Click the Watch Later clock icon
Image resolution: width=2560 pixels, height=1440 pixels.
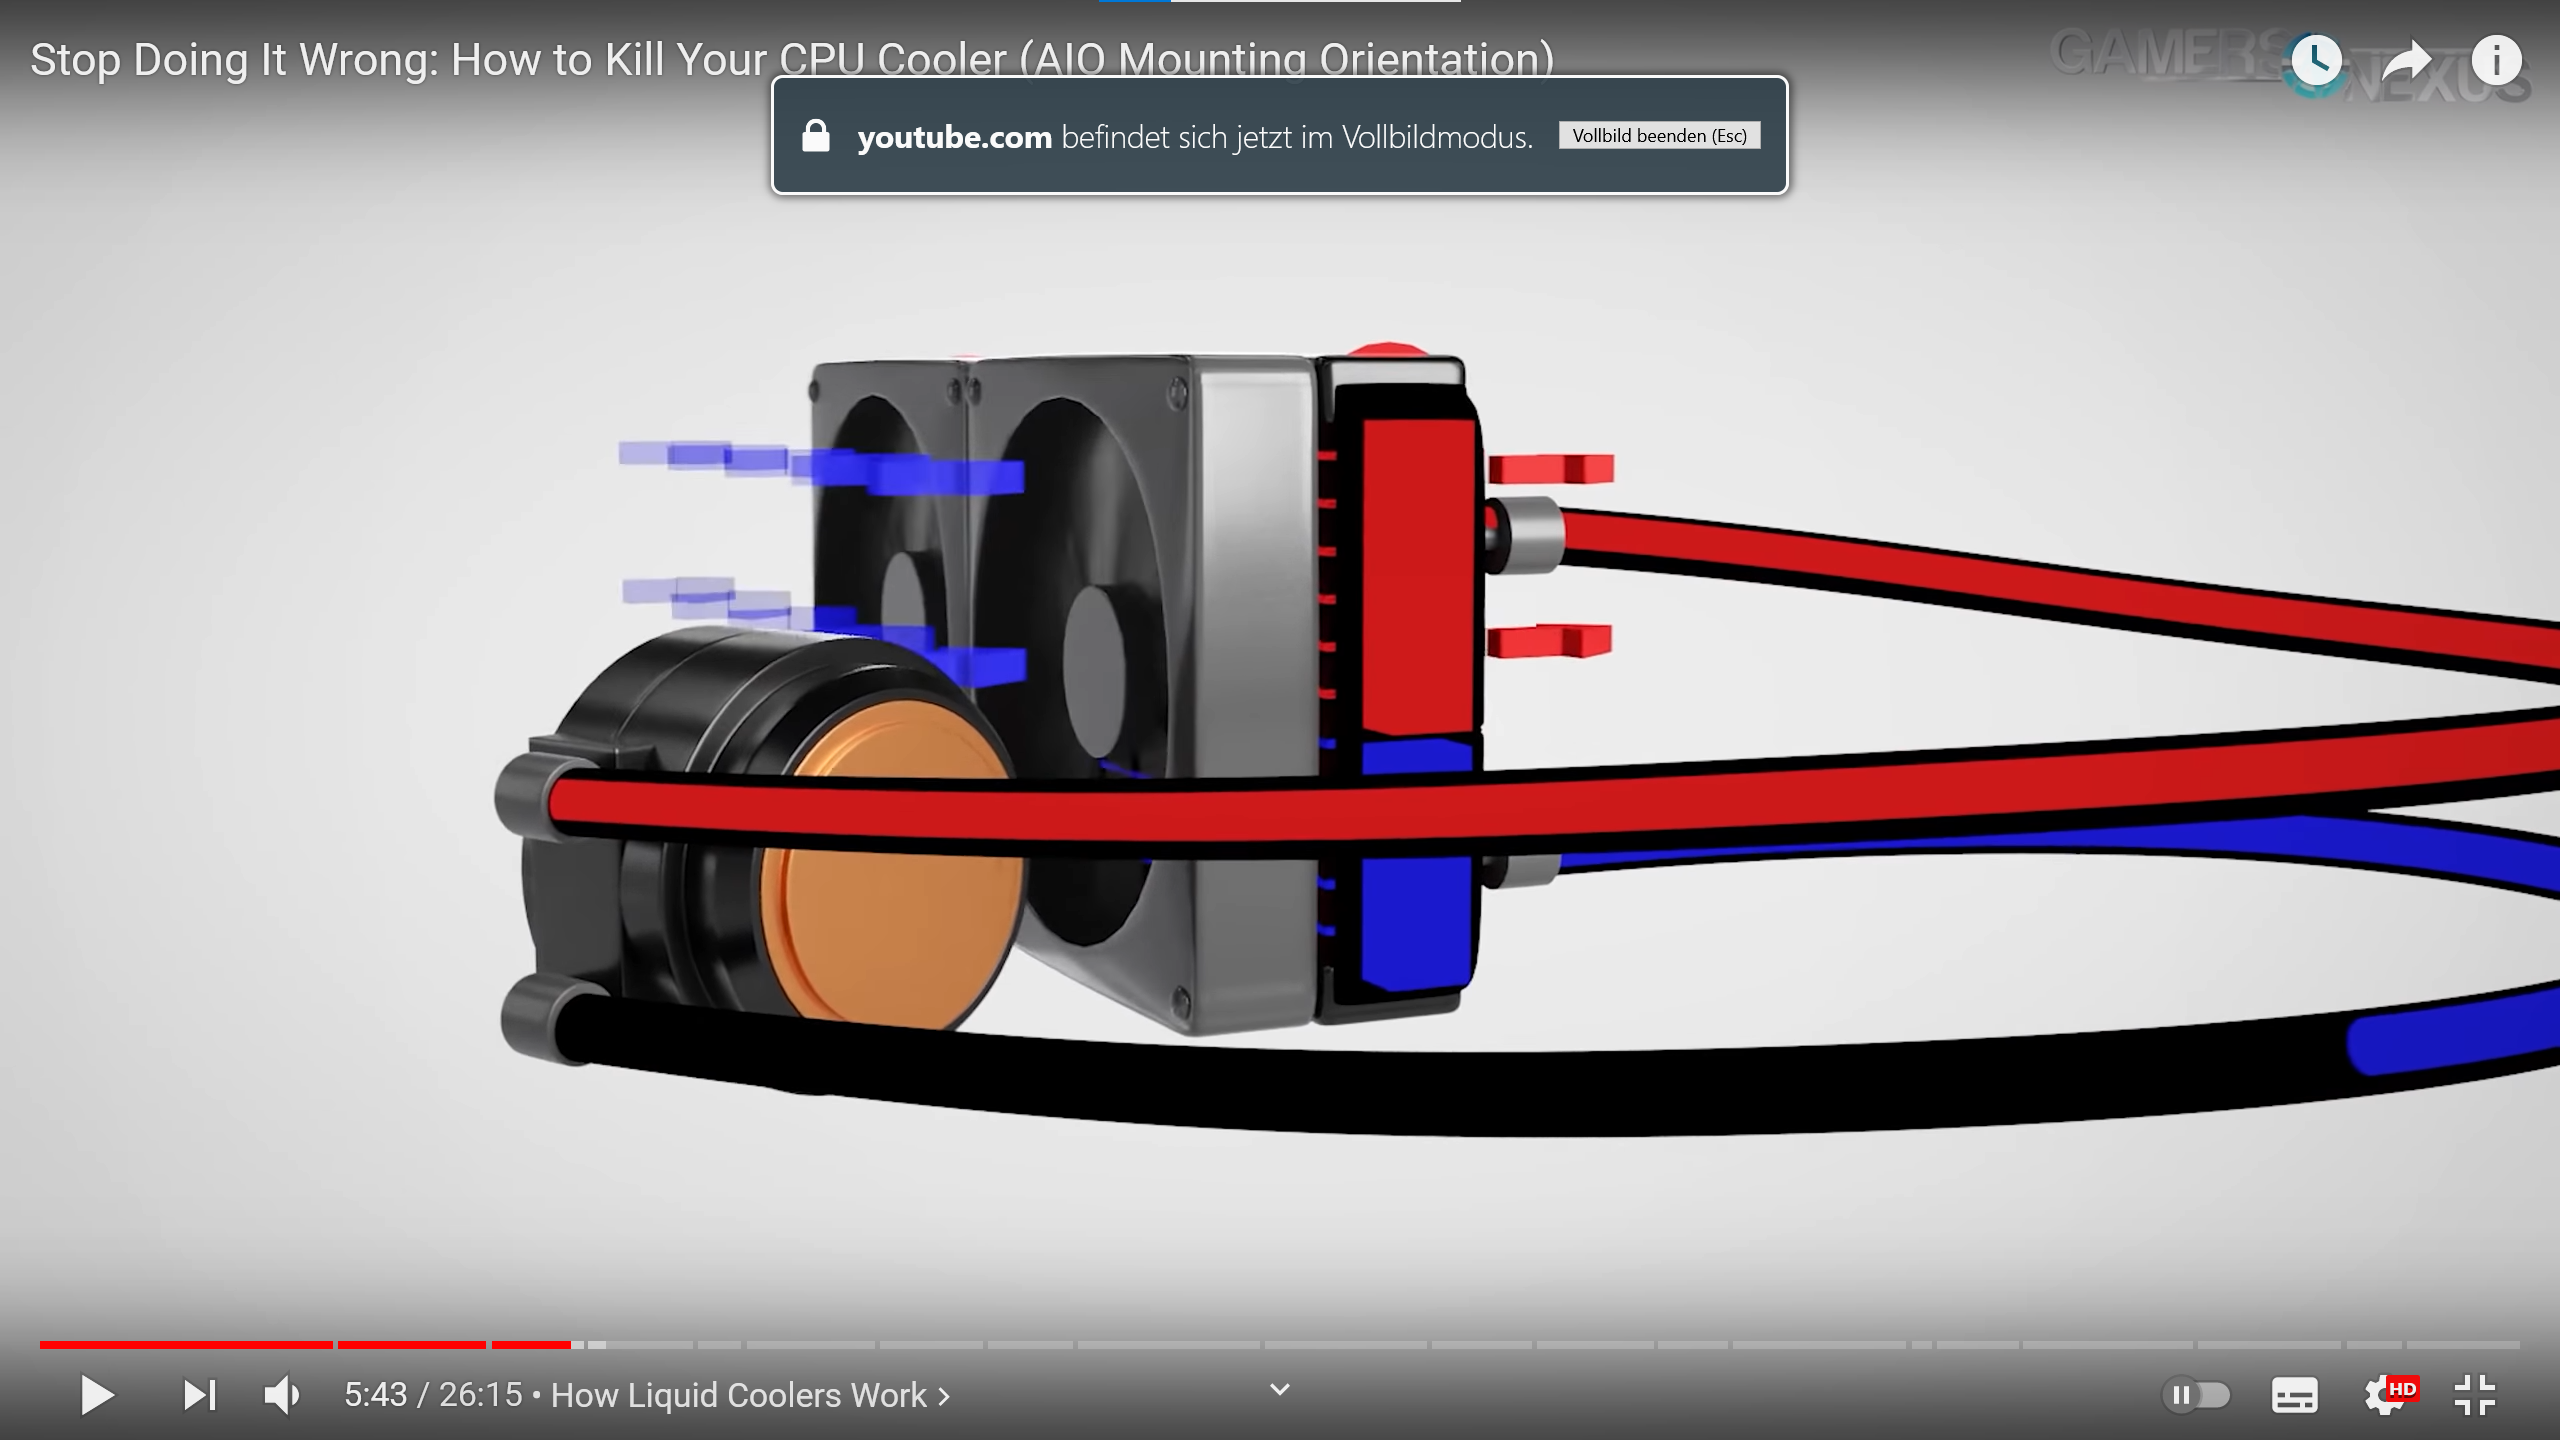[x=2316, y=61]
